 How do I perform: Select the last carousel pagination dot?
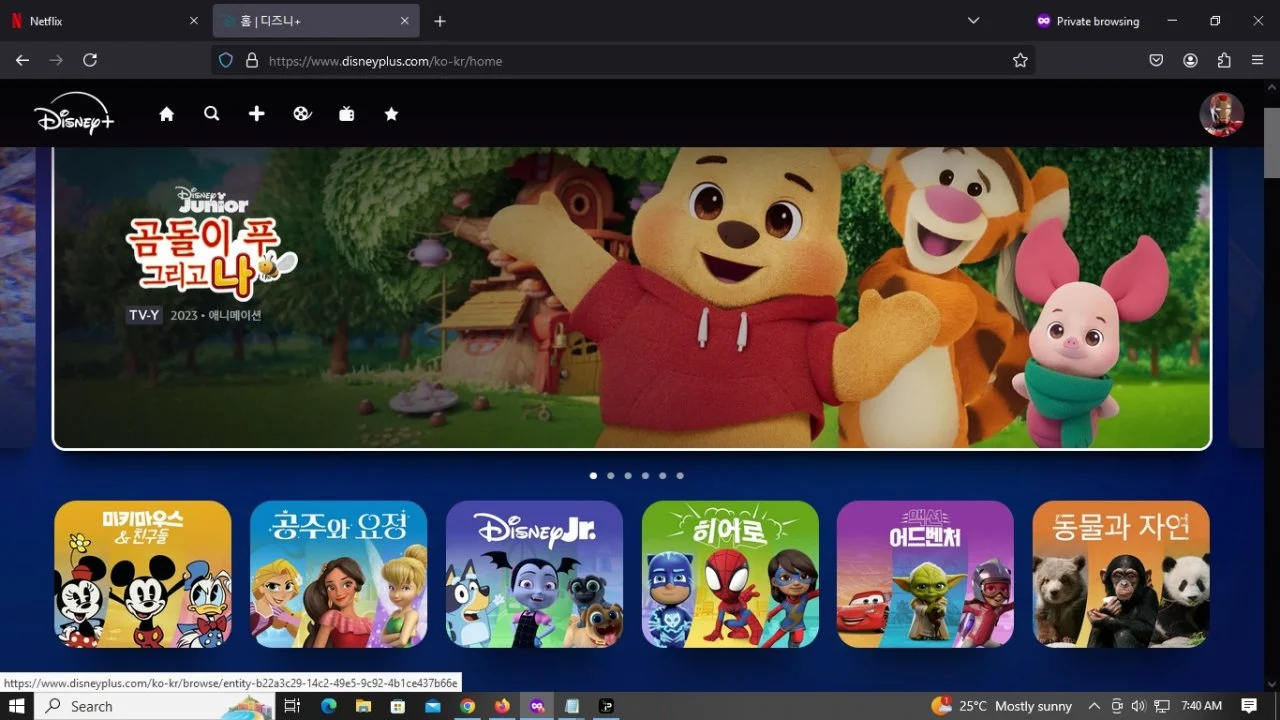pos(680,476)
